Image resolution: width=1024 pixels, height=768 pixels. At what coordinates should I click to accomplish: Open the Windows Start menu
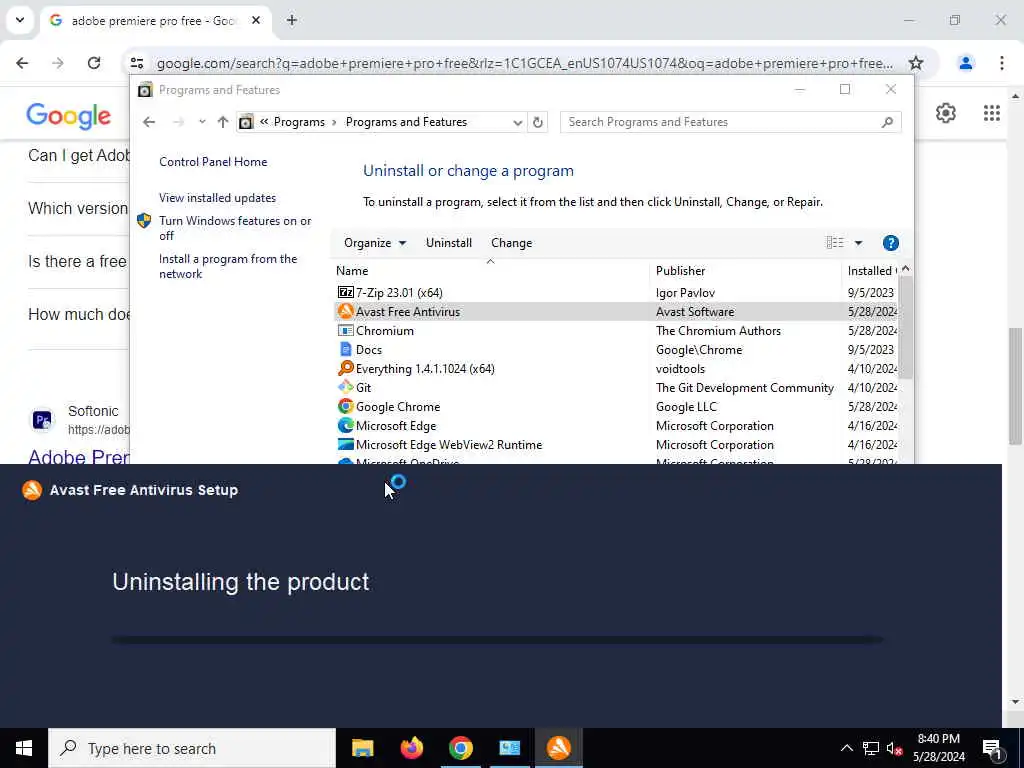[x=24, y=748]
